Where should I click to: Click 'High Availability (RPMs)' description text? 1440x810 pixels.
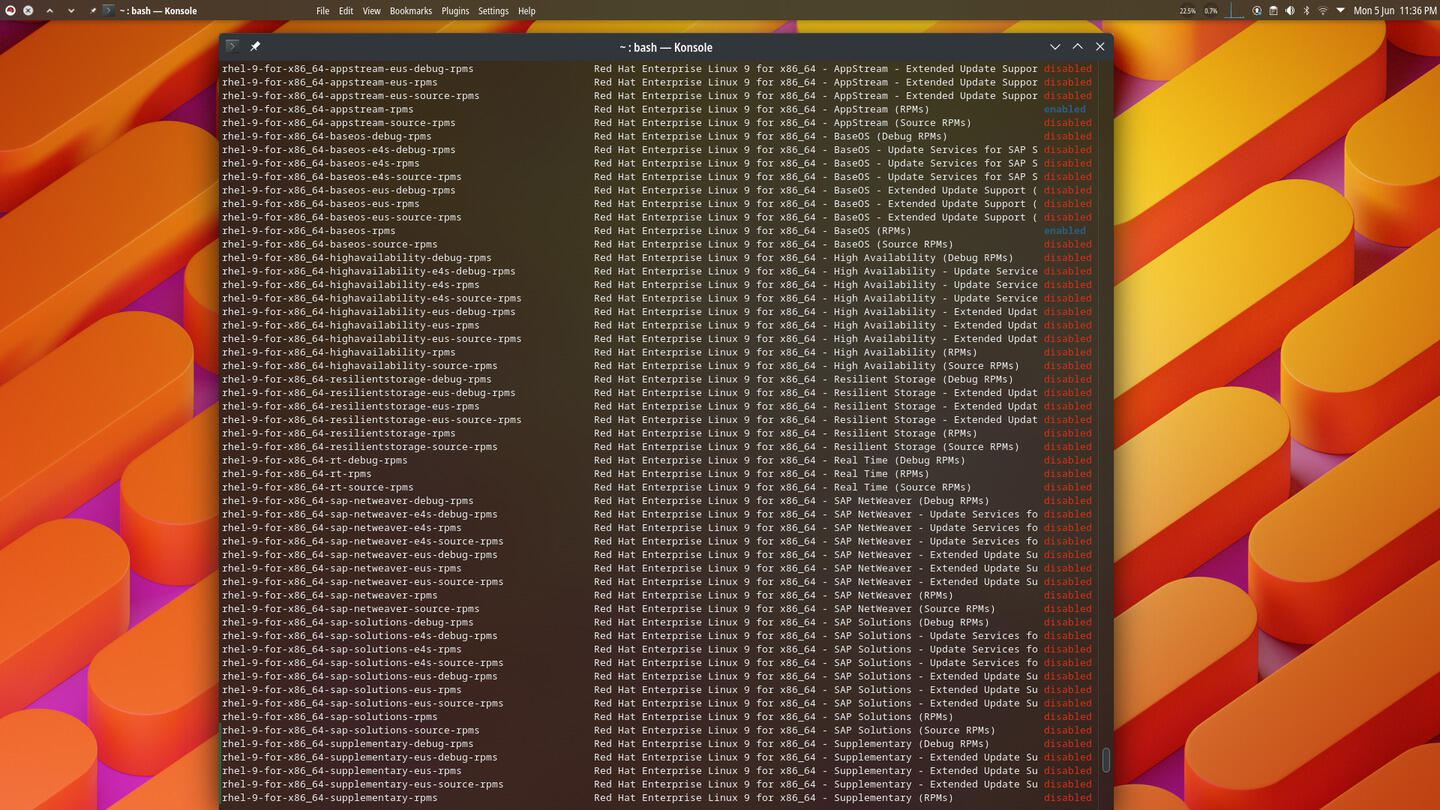click(906, 352)
